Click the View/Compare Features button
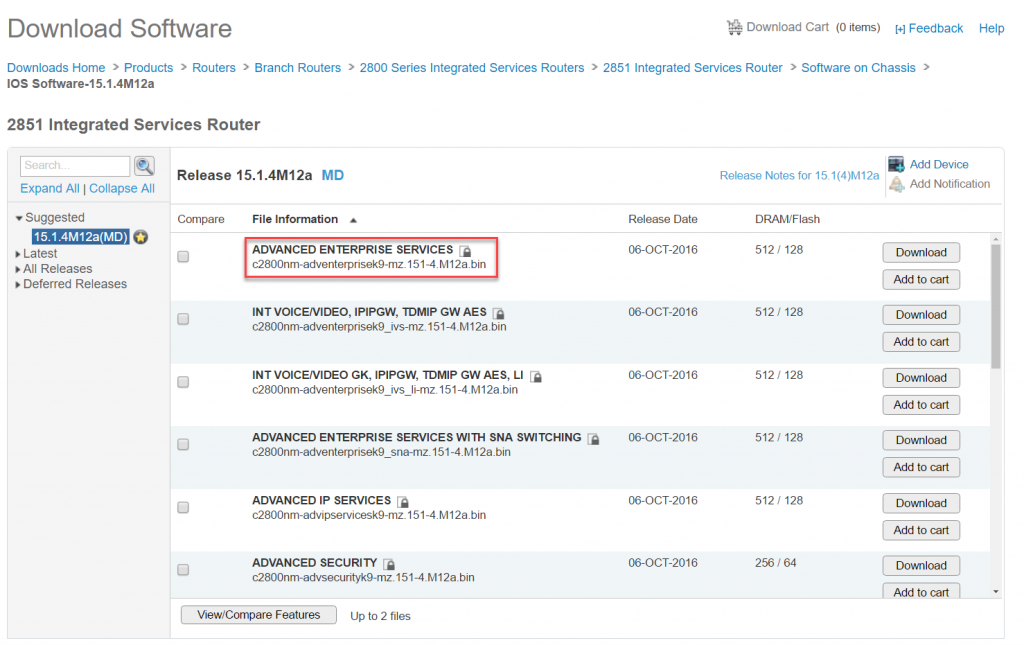Viewport: 1024px width, 645px height. [258, 614]
